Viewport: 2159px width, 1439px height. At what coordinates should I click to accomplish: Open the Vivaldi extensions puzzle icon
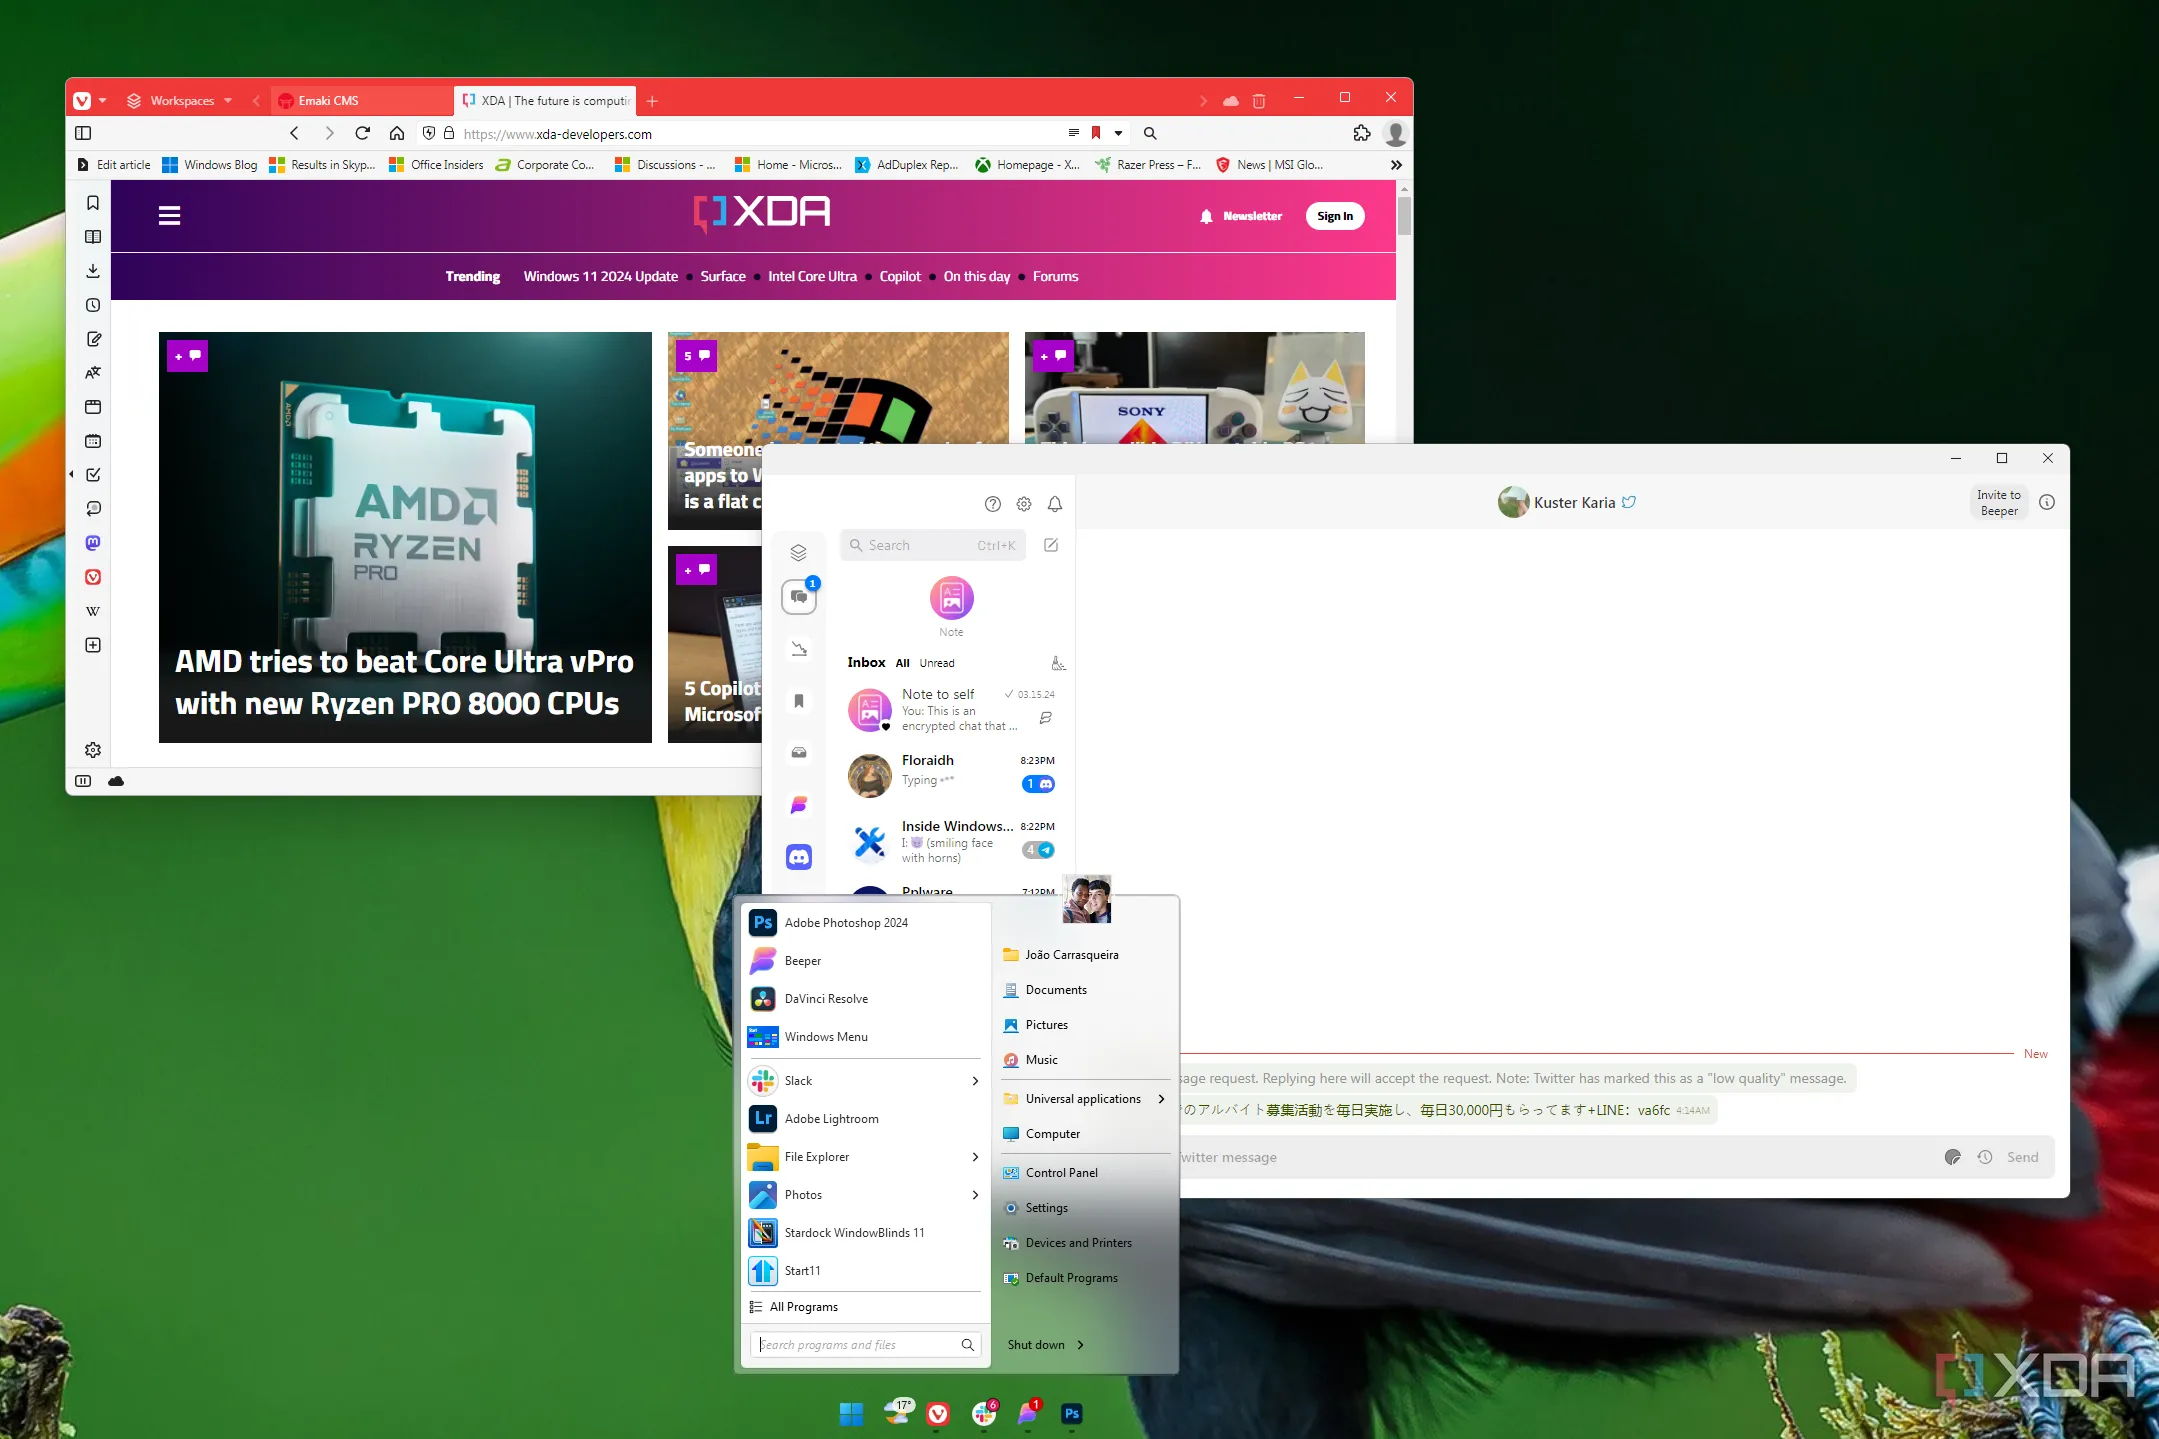click(1362, 133)
